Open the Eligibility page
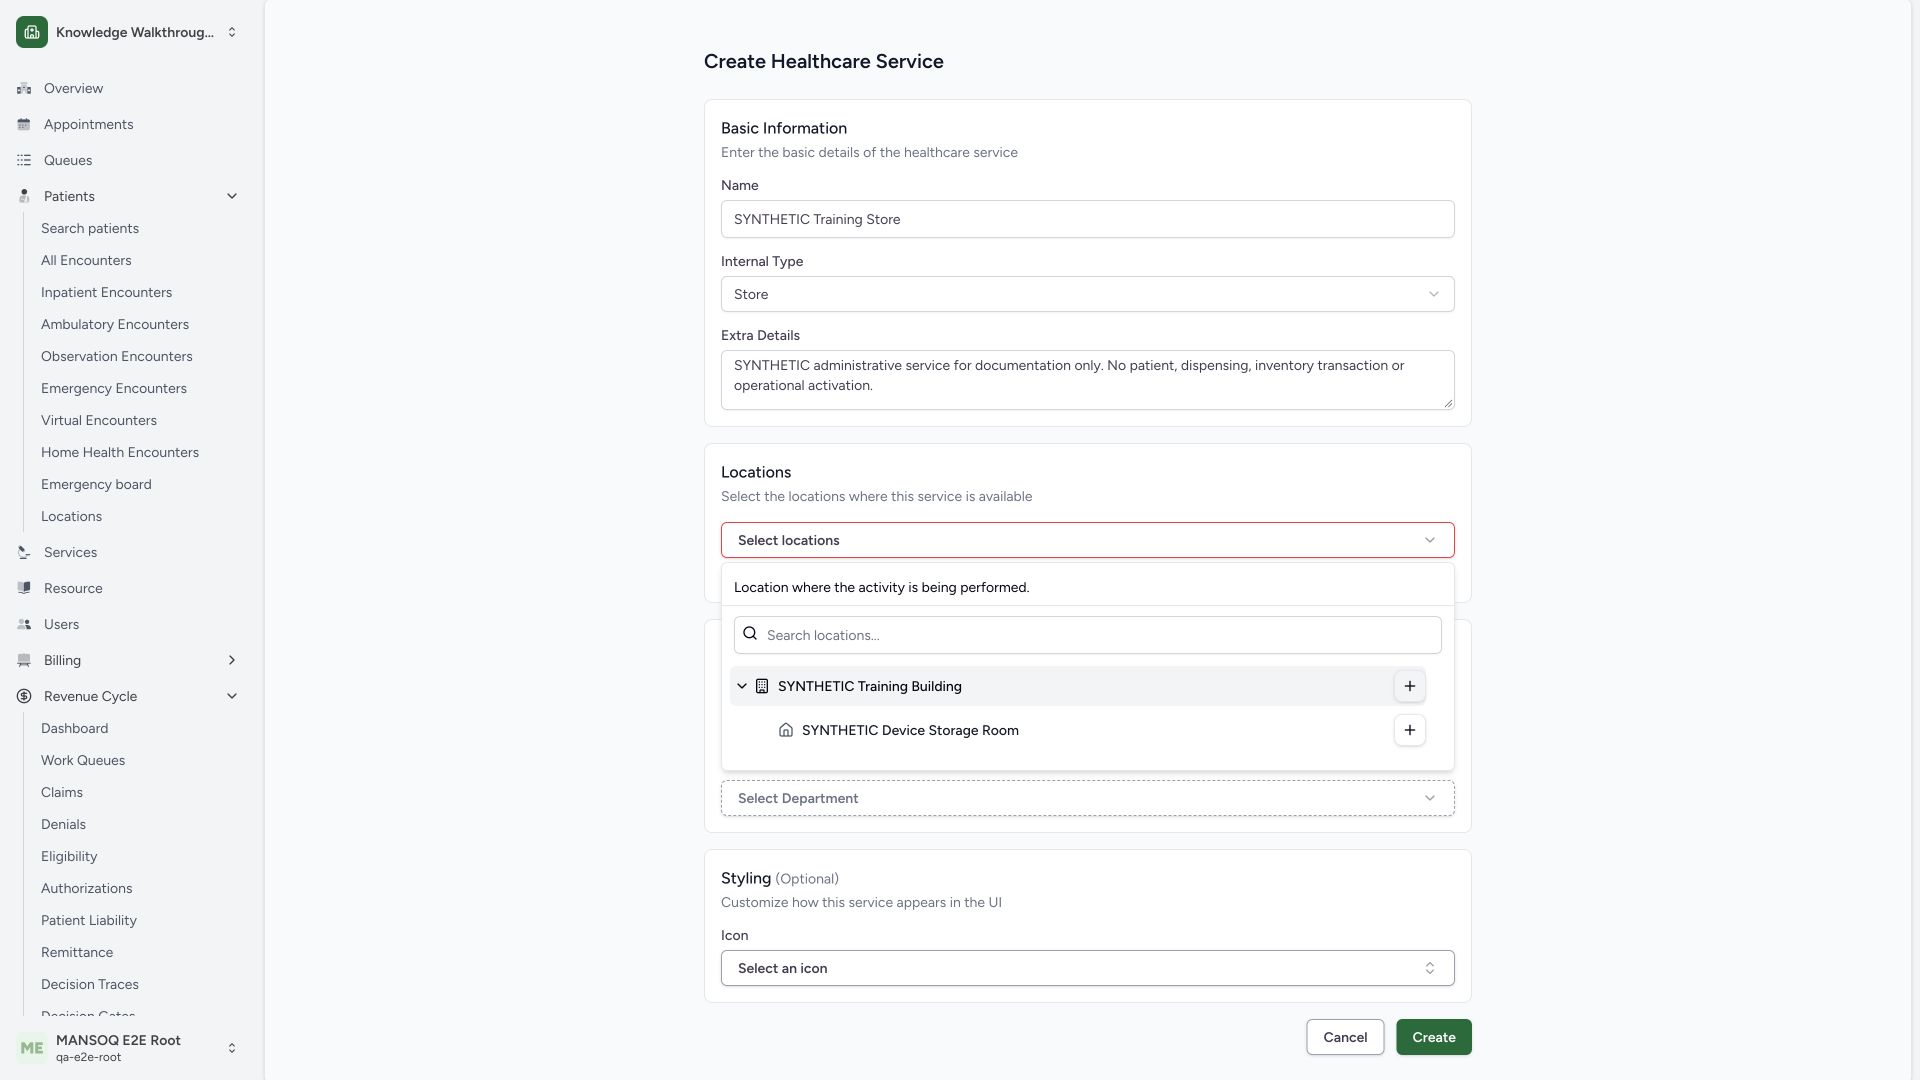The height and width of the screenshot is (1080, 1920). click(69, 856)
